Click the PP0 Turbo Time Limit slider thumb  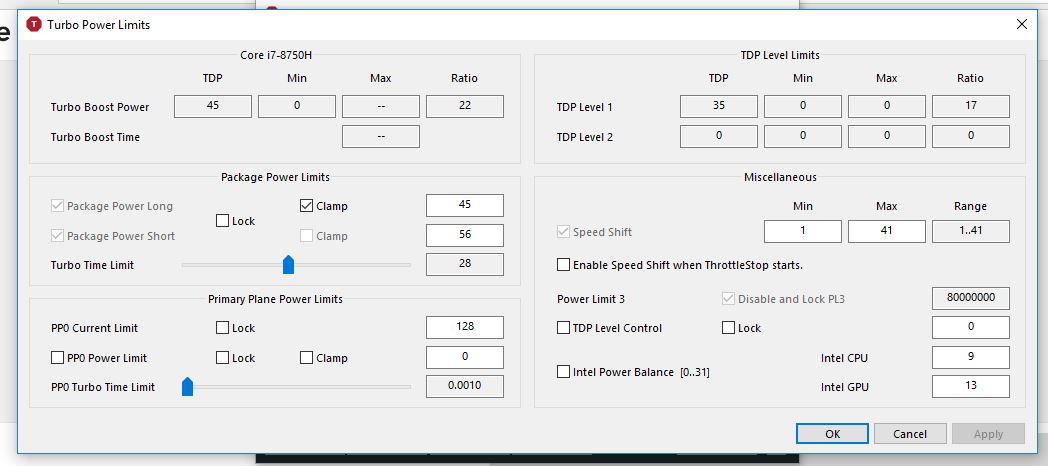coord(187,386)
